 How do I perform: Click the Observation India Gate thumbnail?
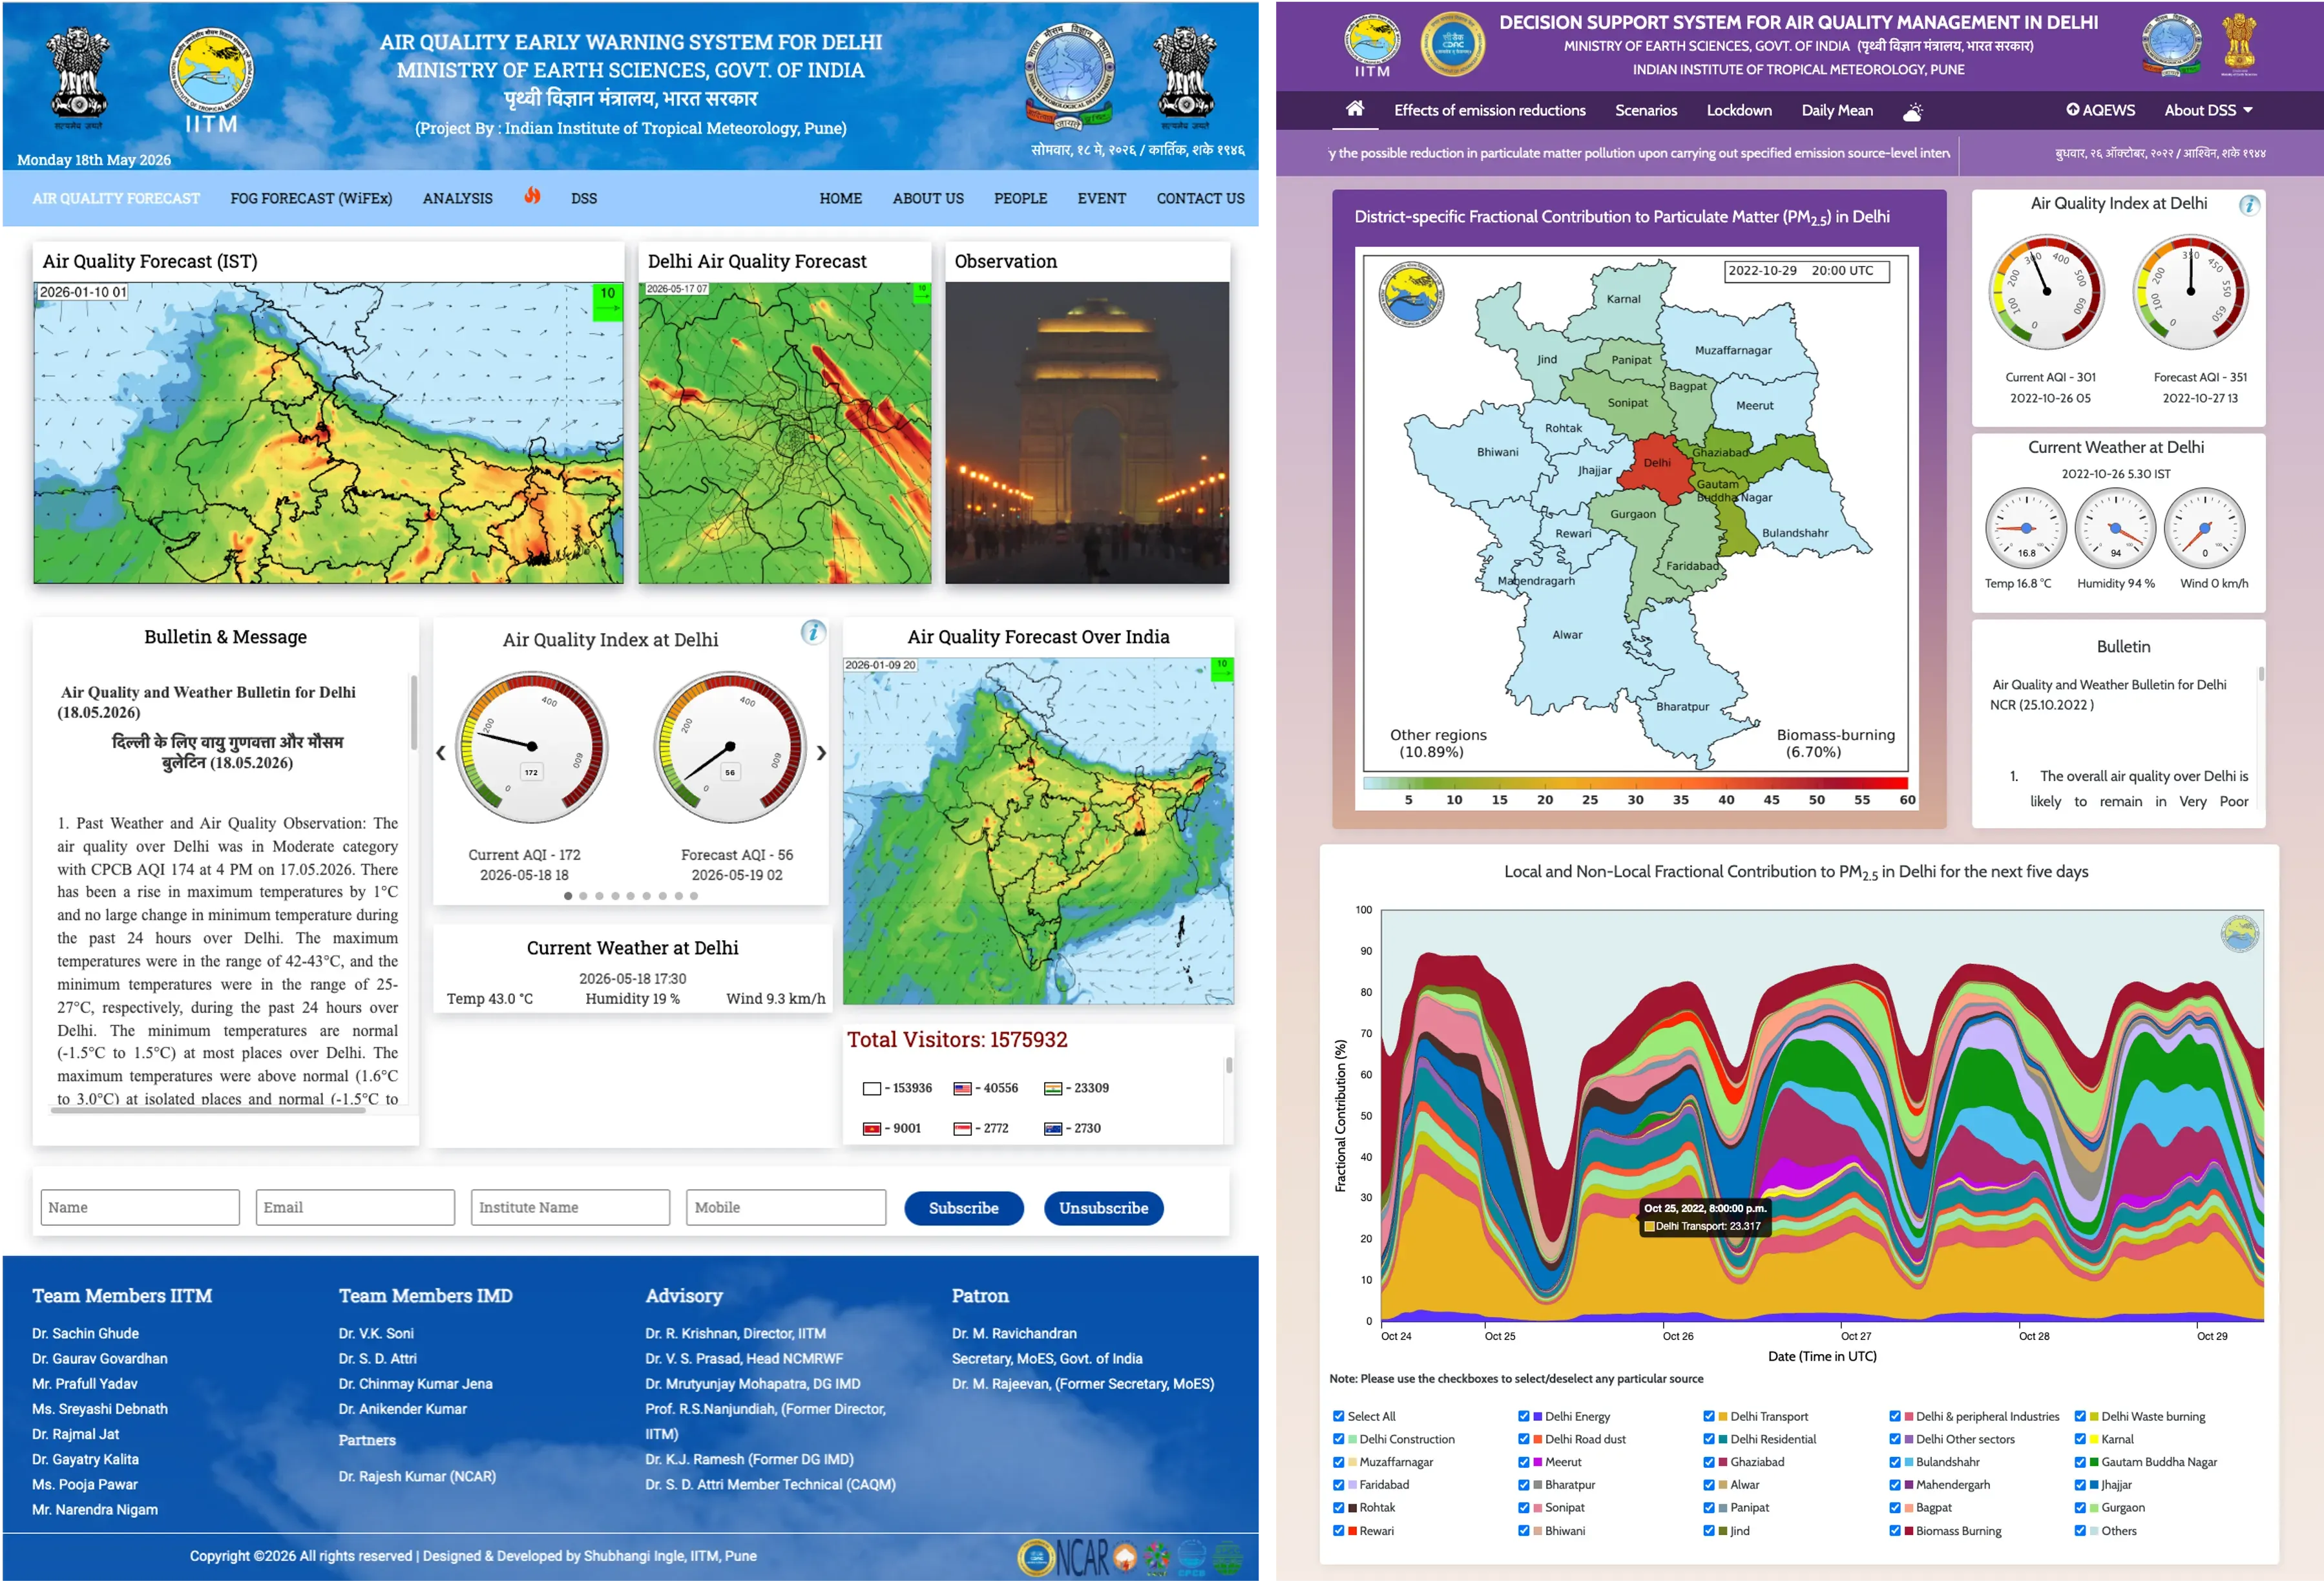point(1087,432)
